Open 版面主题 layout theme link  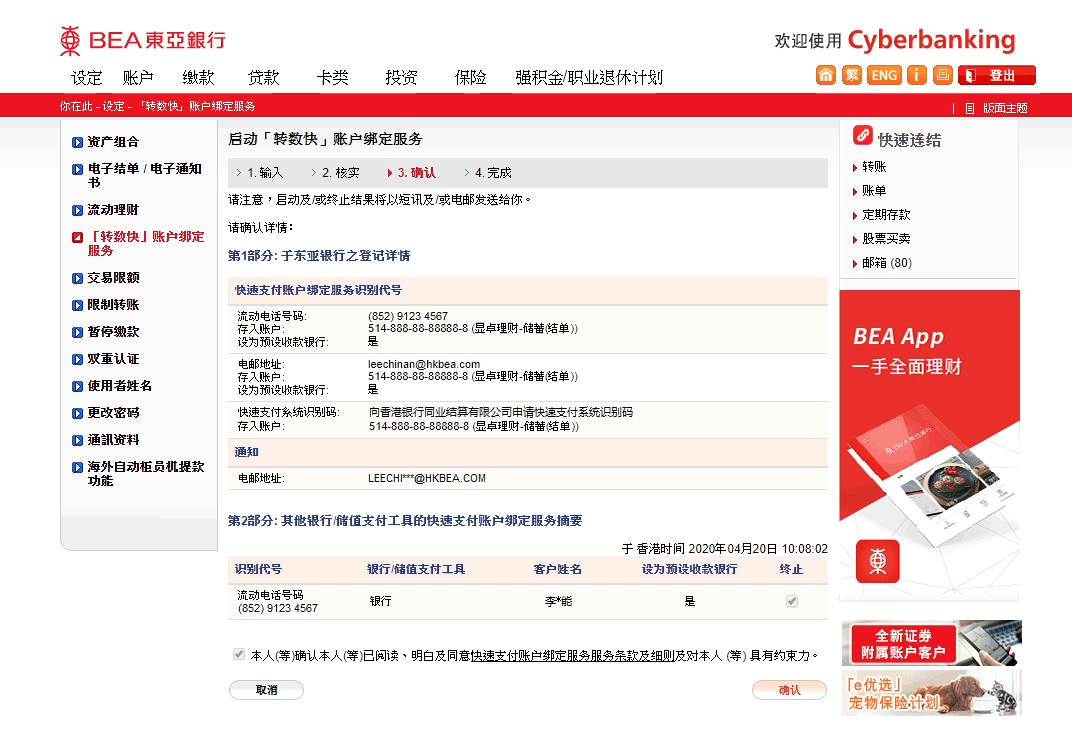(x=1005, y=108)
